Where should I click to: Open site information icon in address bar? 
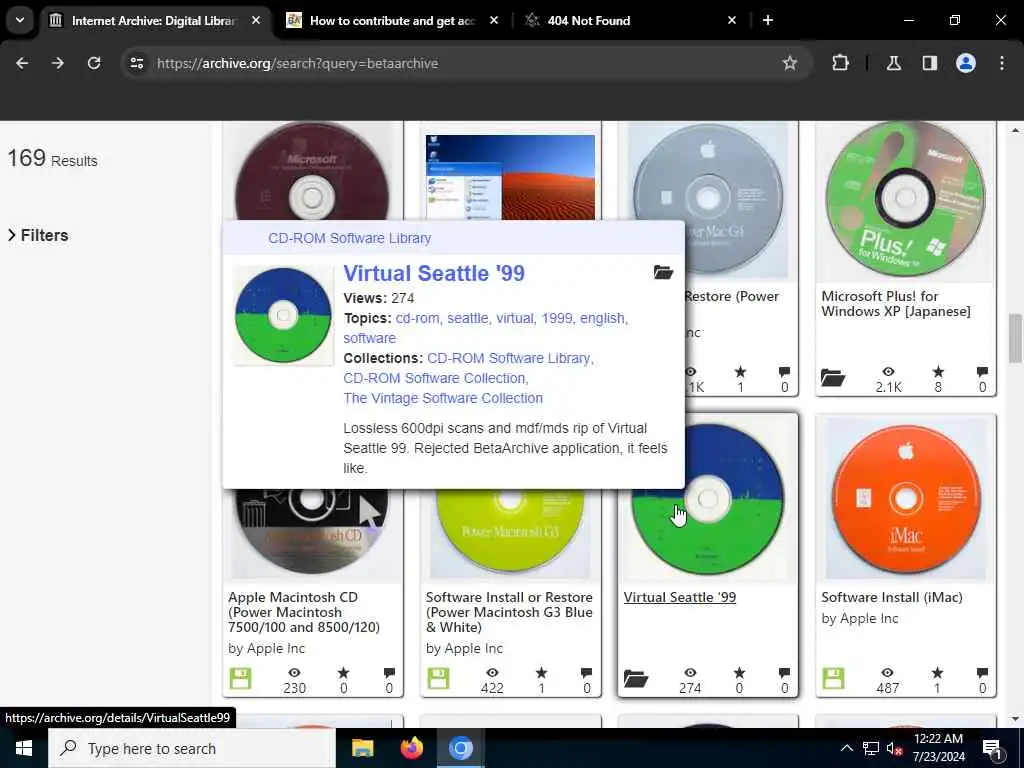pyautogui.click(x=136, y=63)
